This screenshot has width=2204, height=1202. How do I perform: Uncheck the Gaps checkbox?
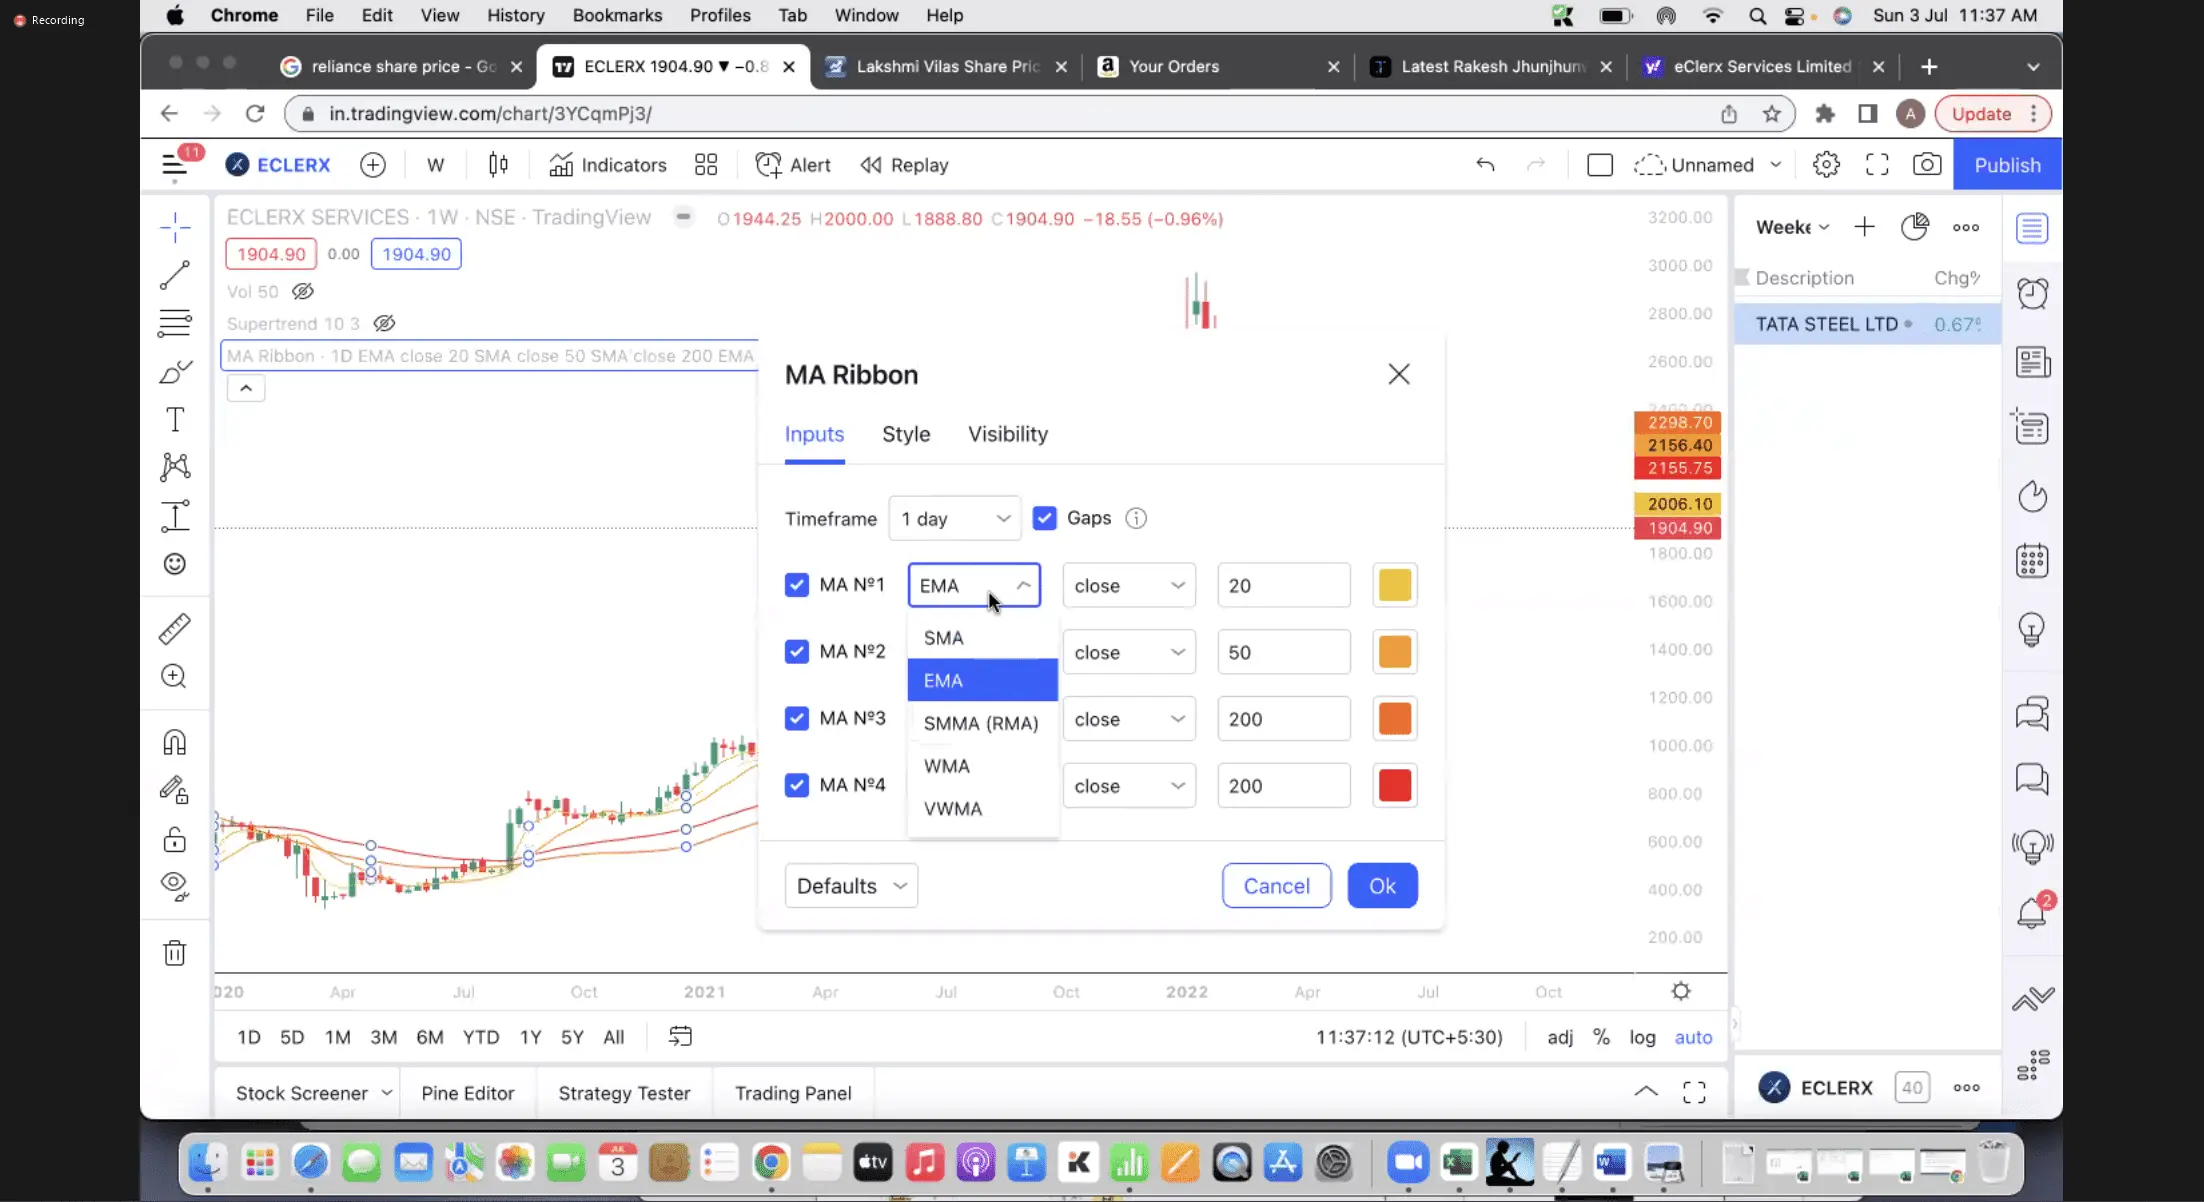[x=1044, y=518]
